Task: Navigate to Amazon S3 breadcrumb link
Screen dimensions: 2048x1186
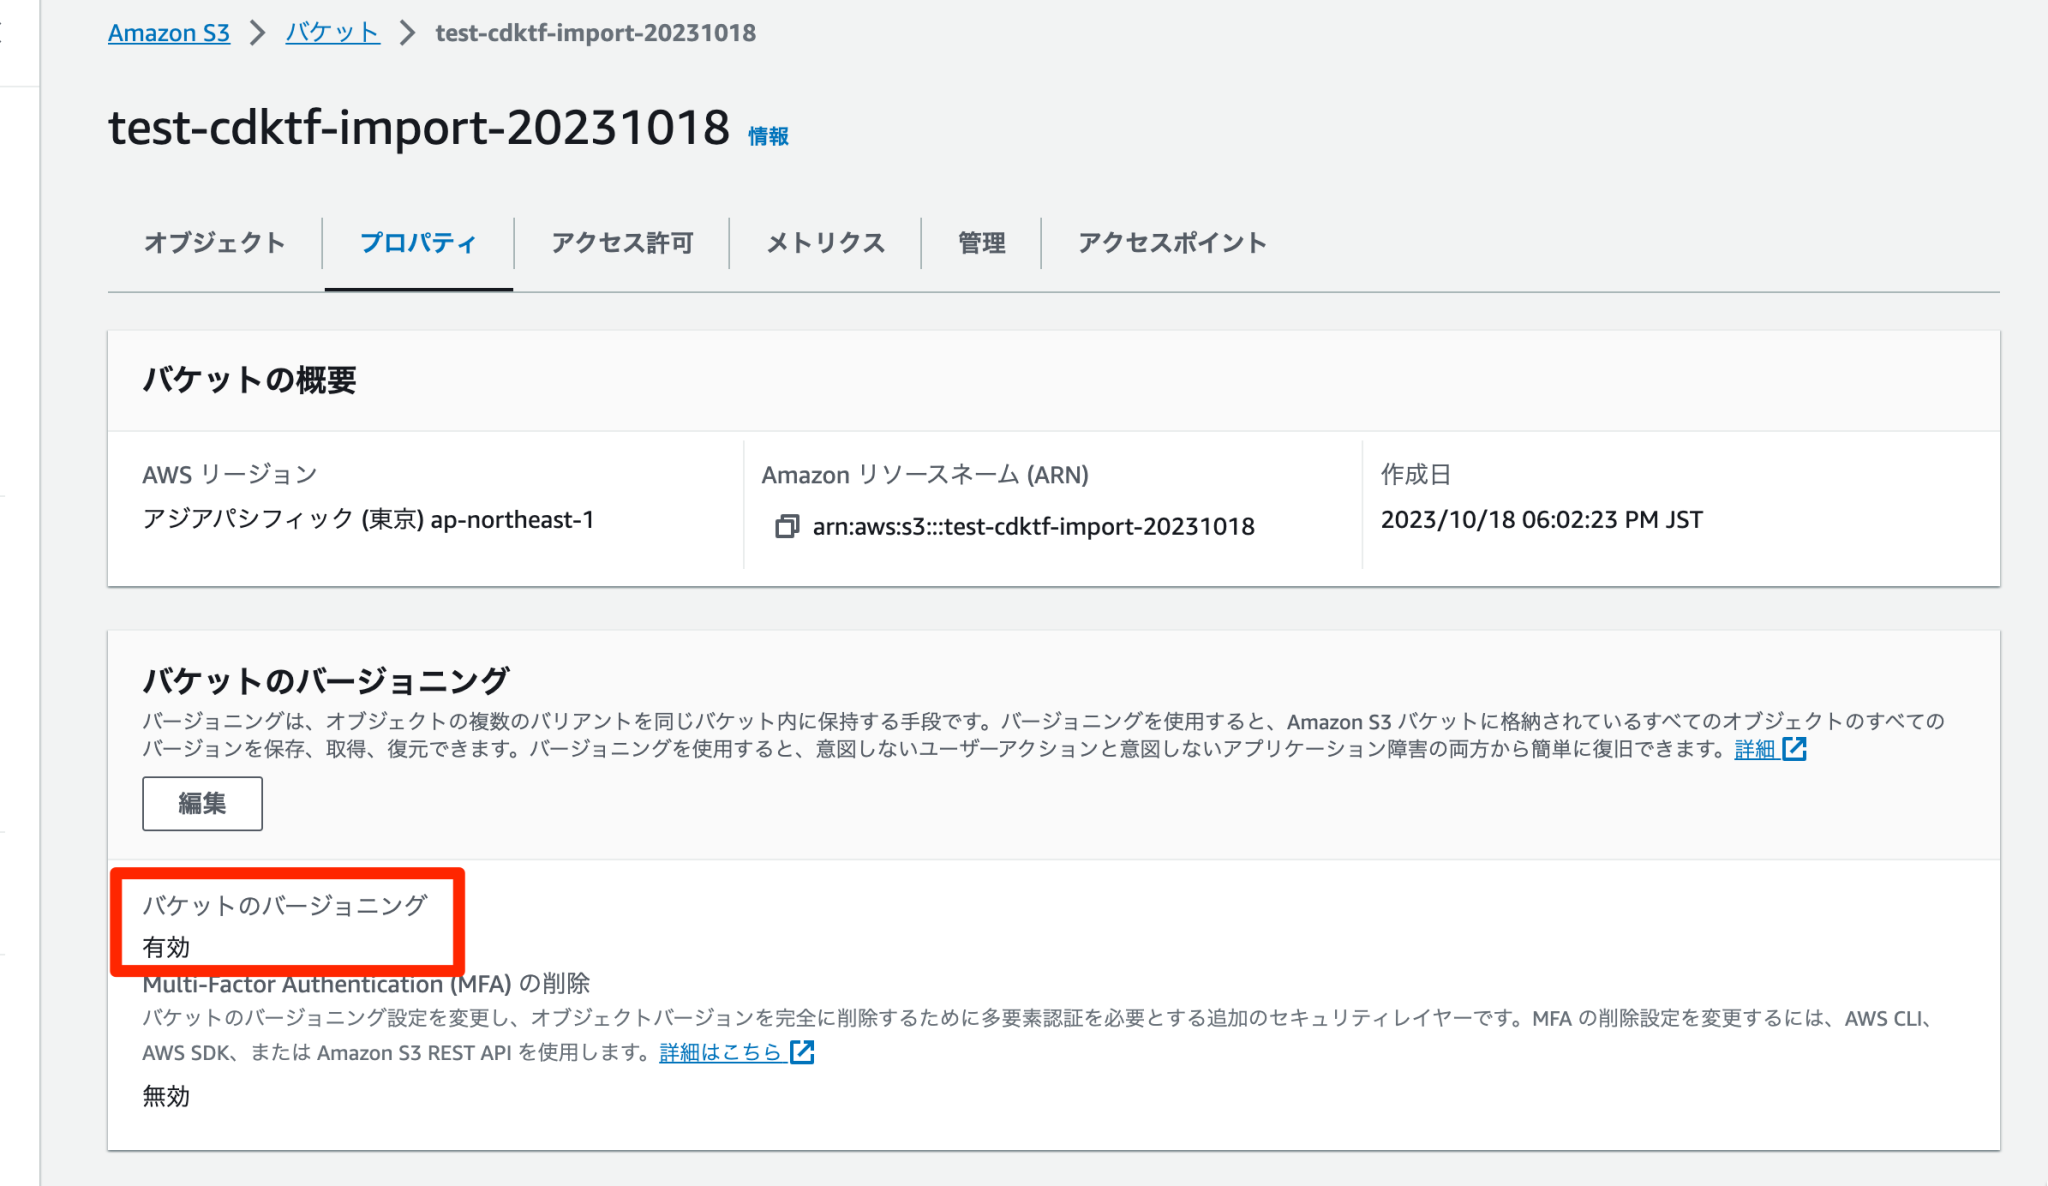Action: [x=168, y=32]
